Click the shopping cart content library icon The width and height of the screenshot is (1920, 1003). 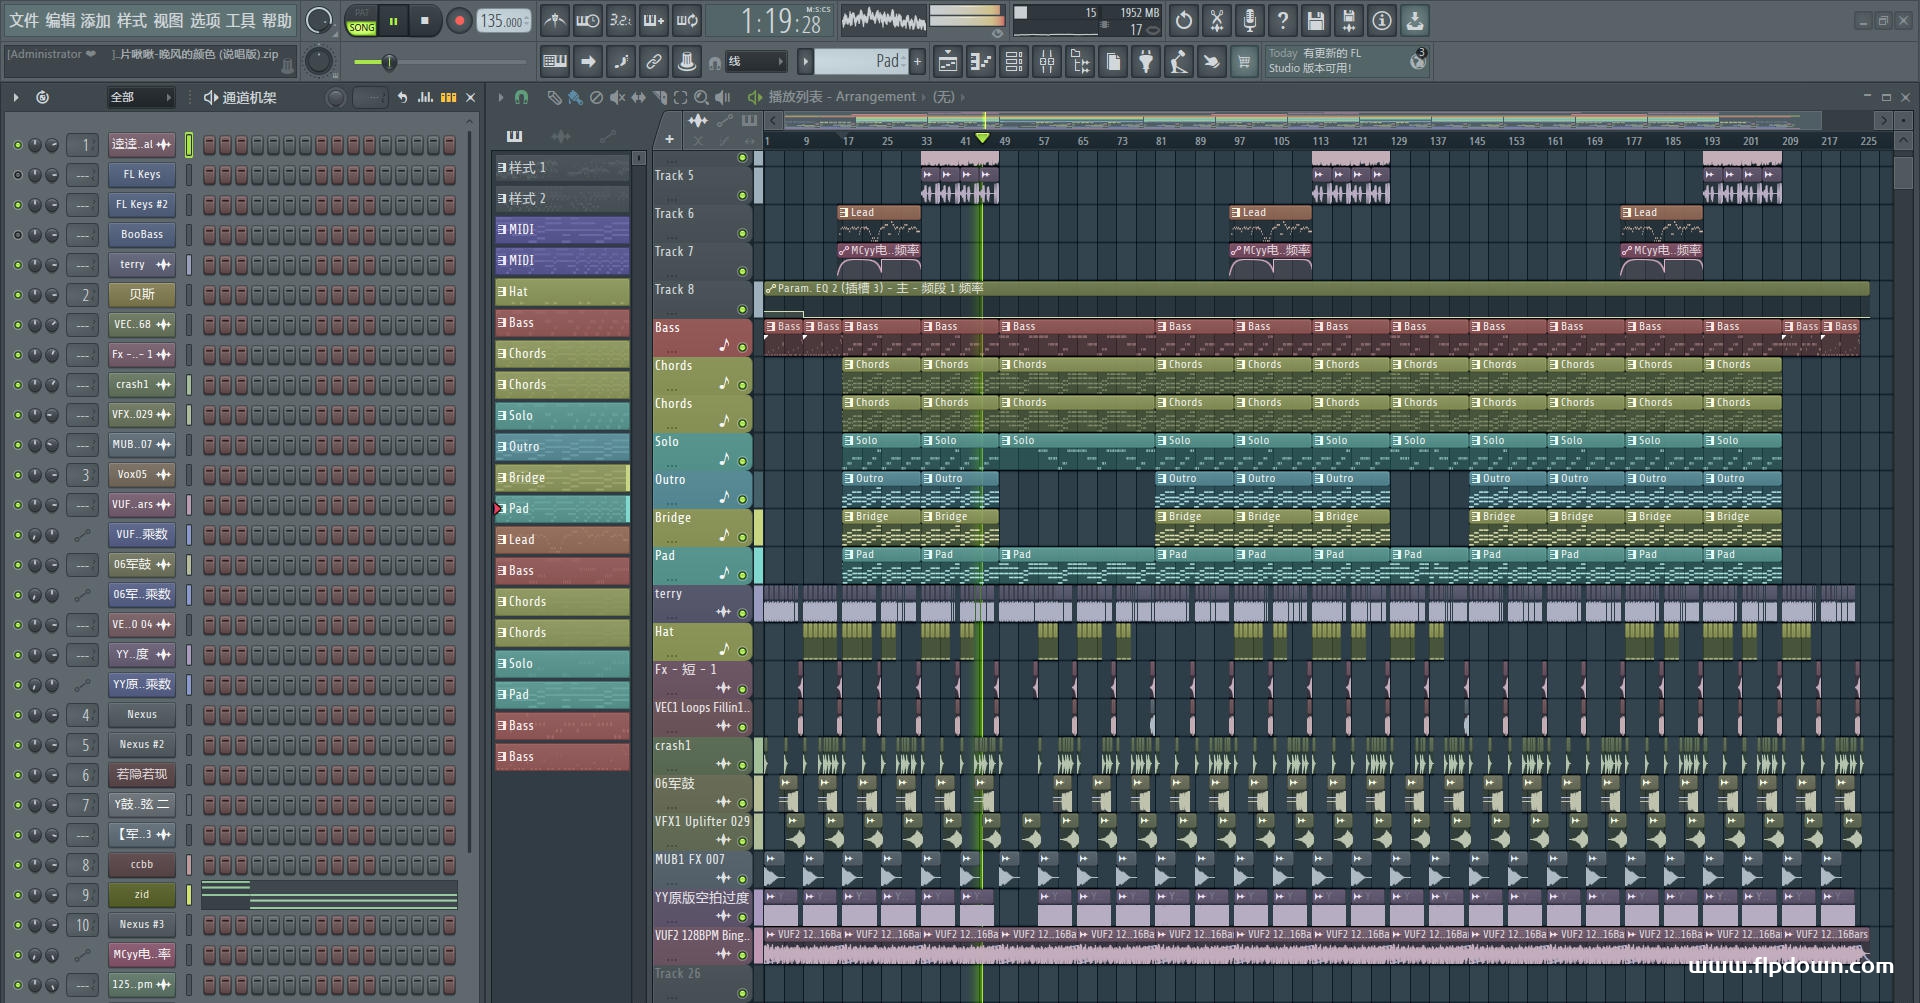pos(1244,62)
